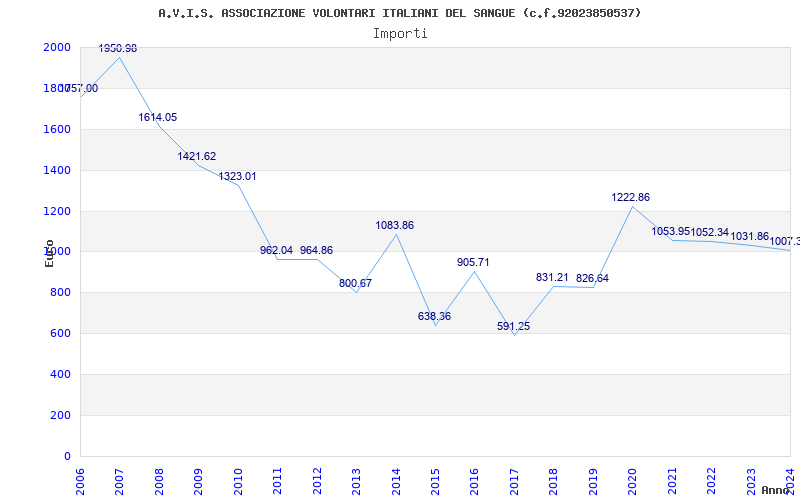
Task: Select the data label 1323.01
Action: [x=237, y=177]
